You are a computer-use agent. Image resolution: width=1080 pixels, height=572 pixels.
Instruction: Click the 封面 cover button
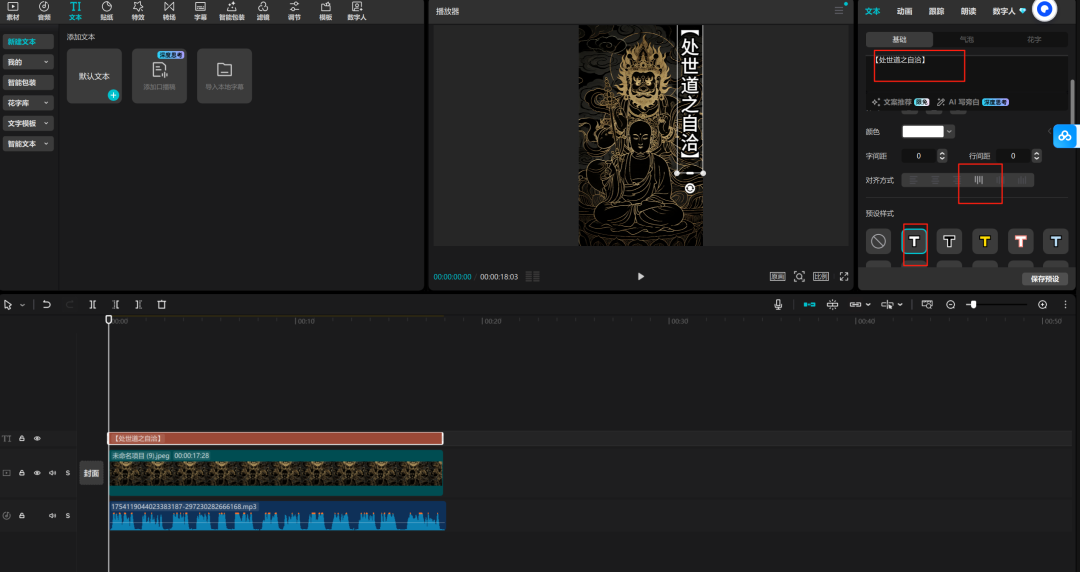[x=92, y=473]
